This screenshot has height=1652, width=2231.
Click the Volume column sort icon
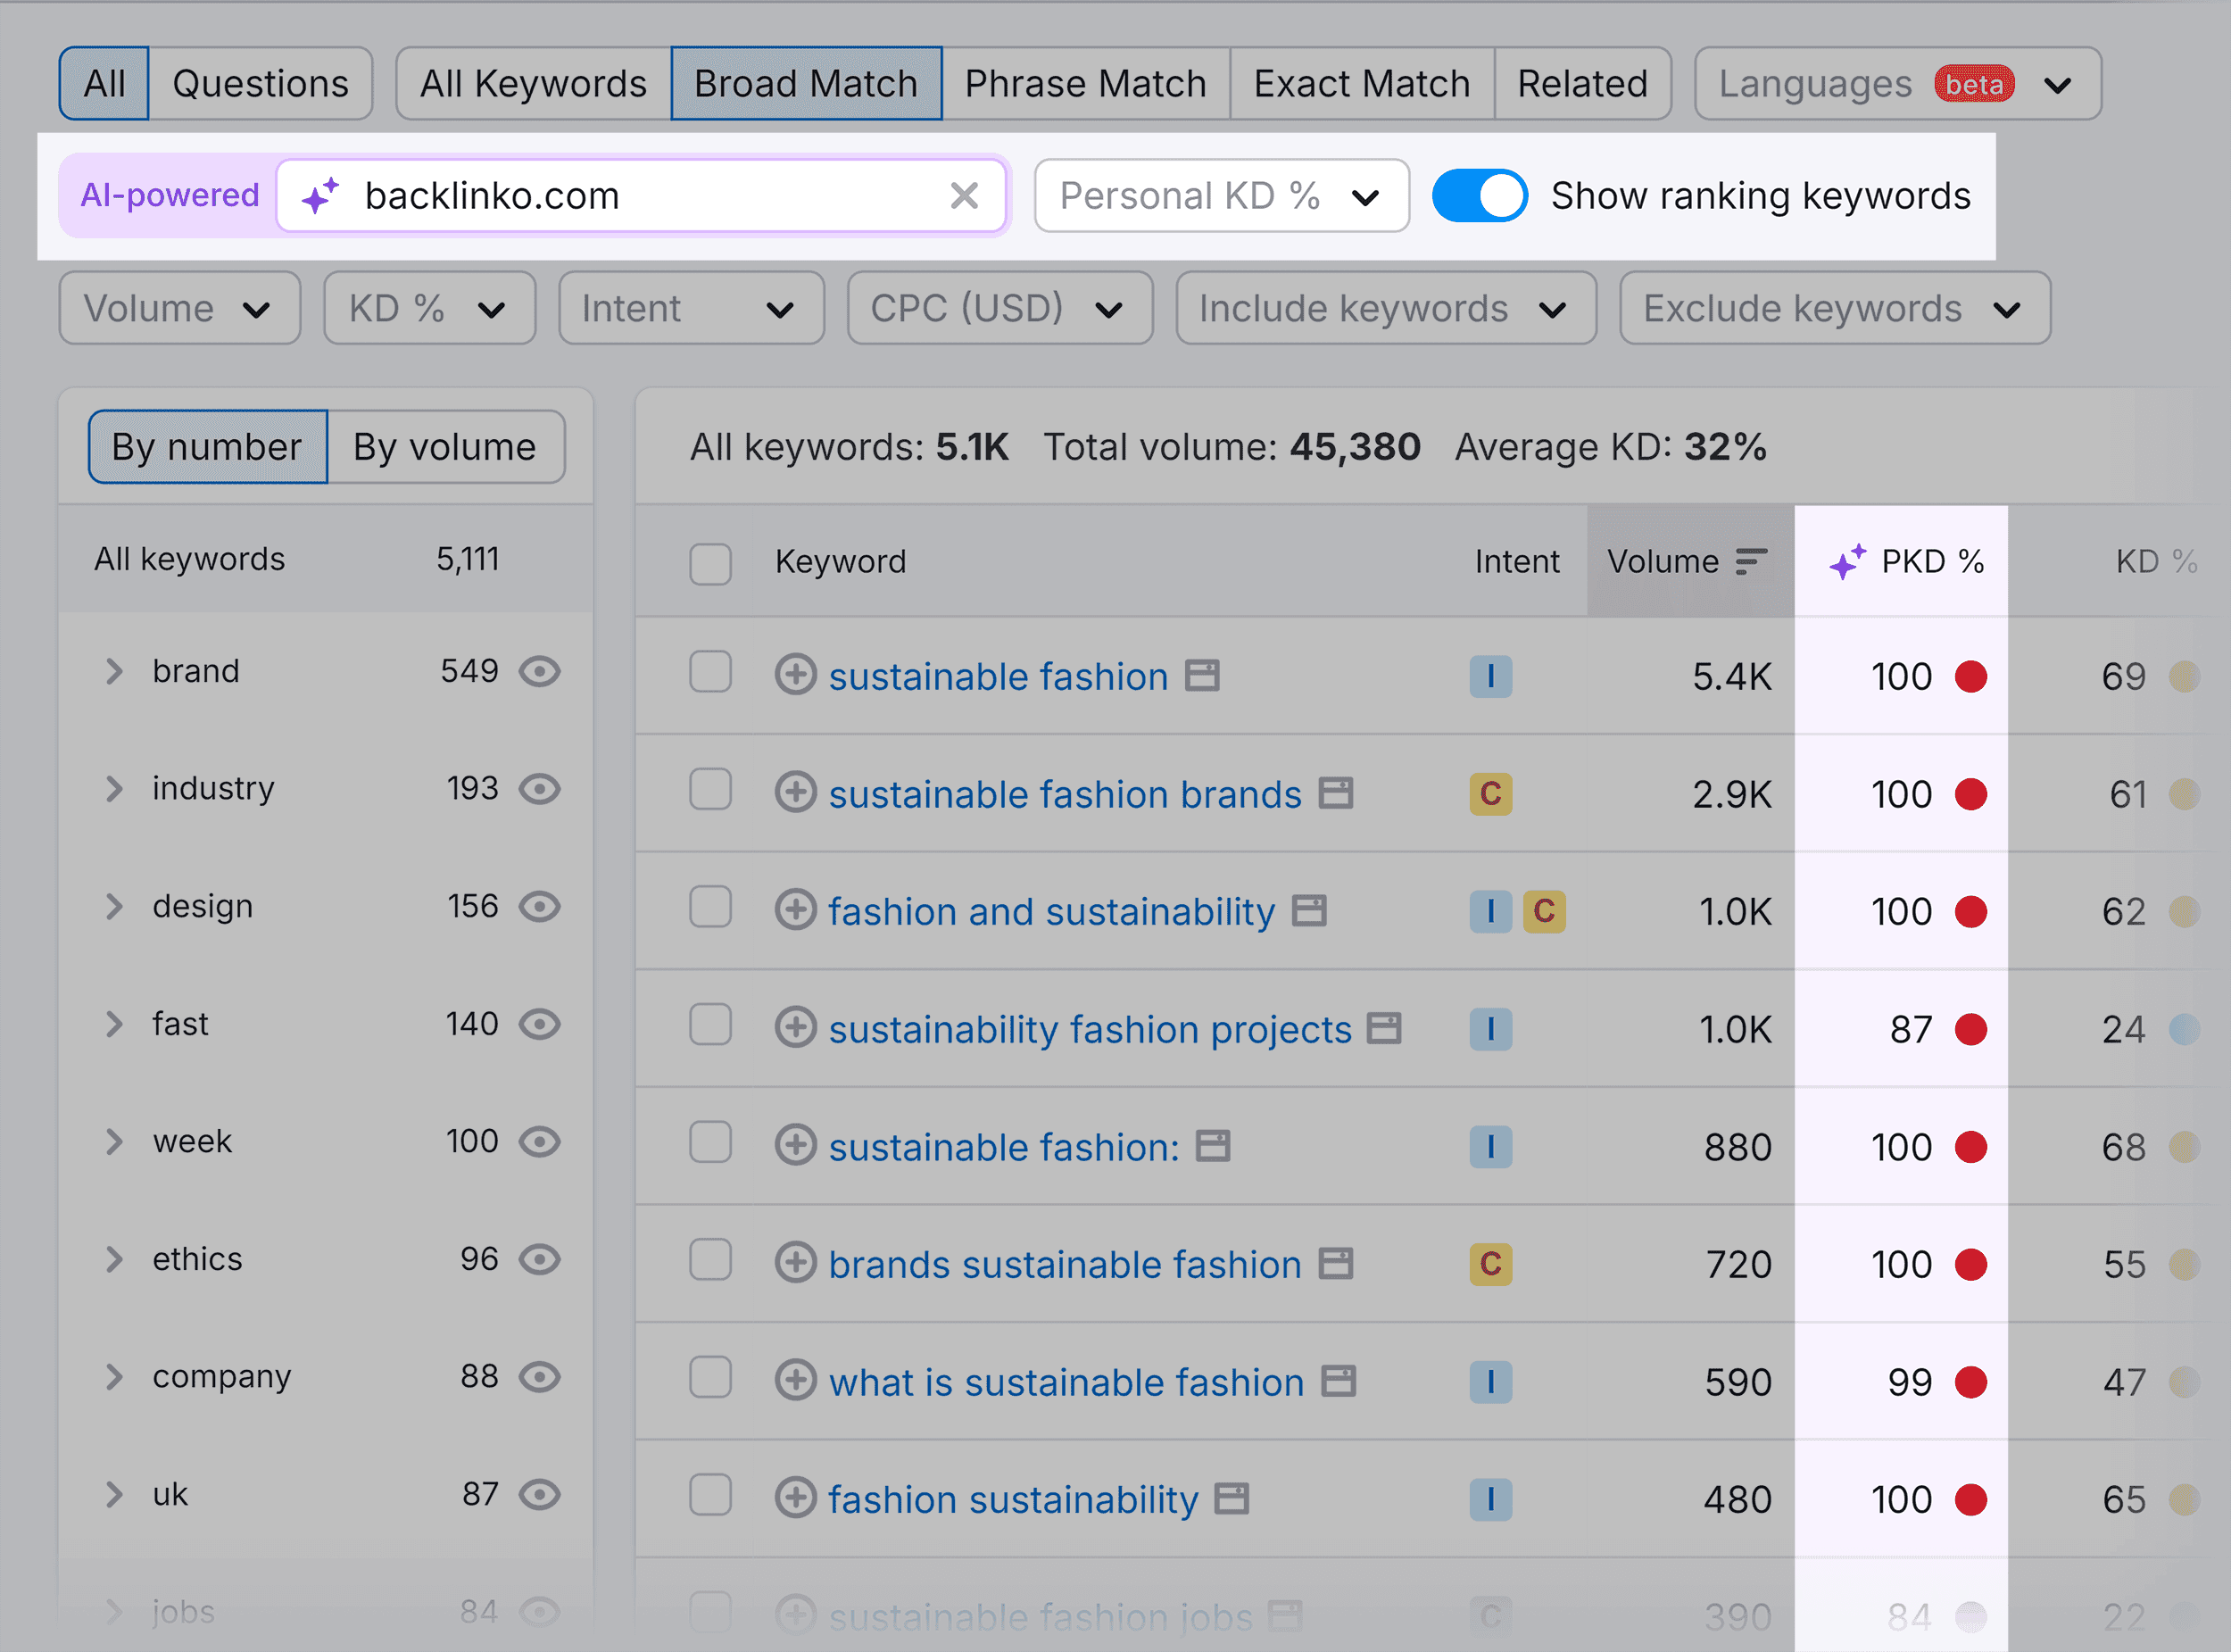(x=1751, y=562)
